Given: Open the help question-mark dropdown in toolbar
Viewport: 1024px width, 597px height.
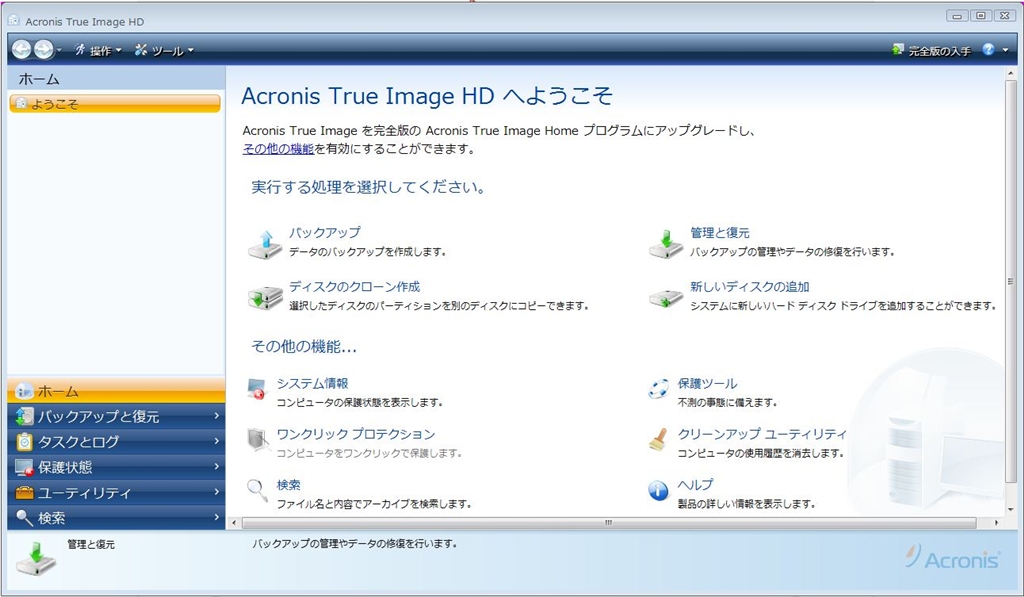Looking at the screenshot, I should click(995, 50).
